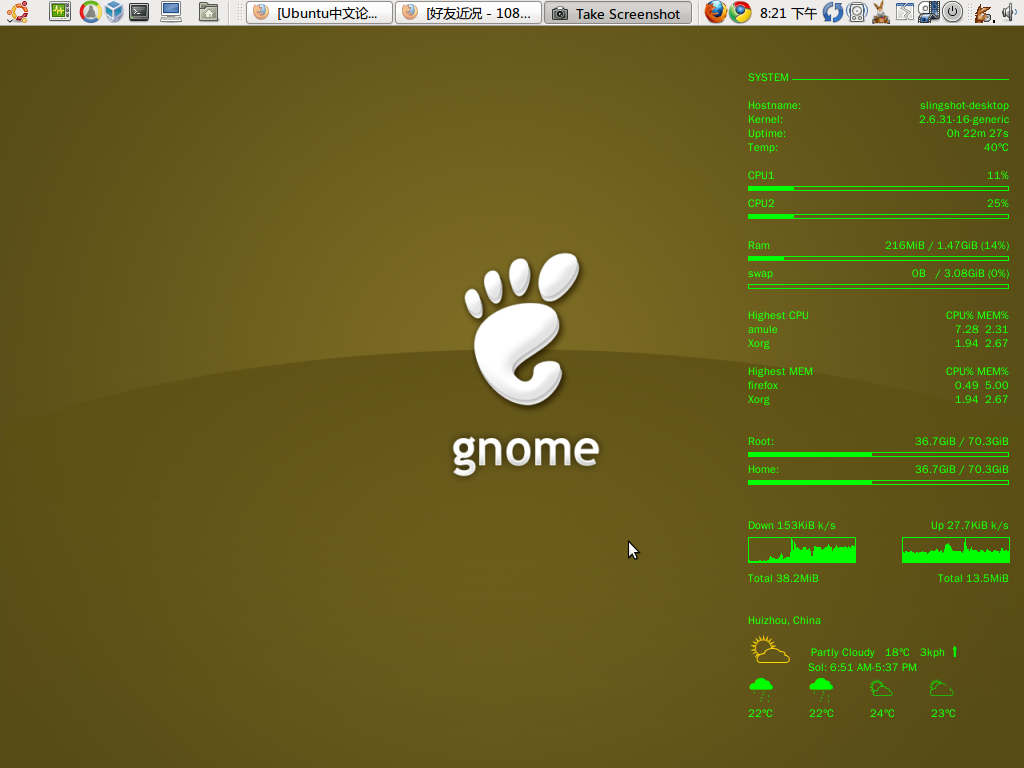Click the power shutdown button icon
This screenshot has height=768, width=1024.
(x=952, y=12)
